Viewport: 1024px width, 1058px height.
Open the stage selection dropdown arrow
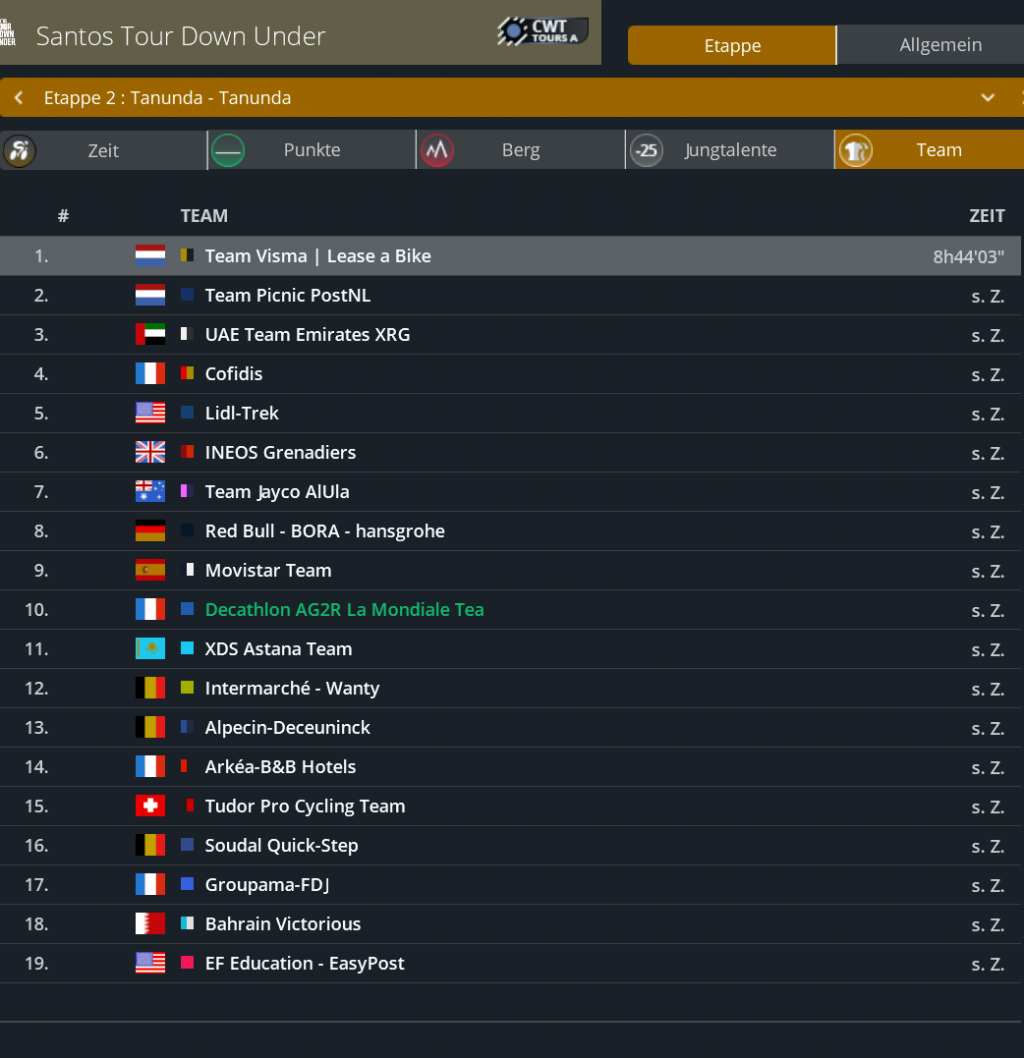click(988, 98)
